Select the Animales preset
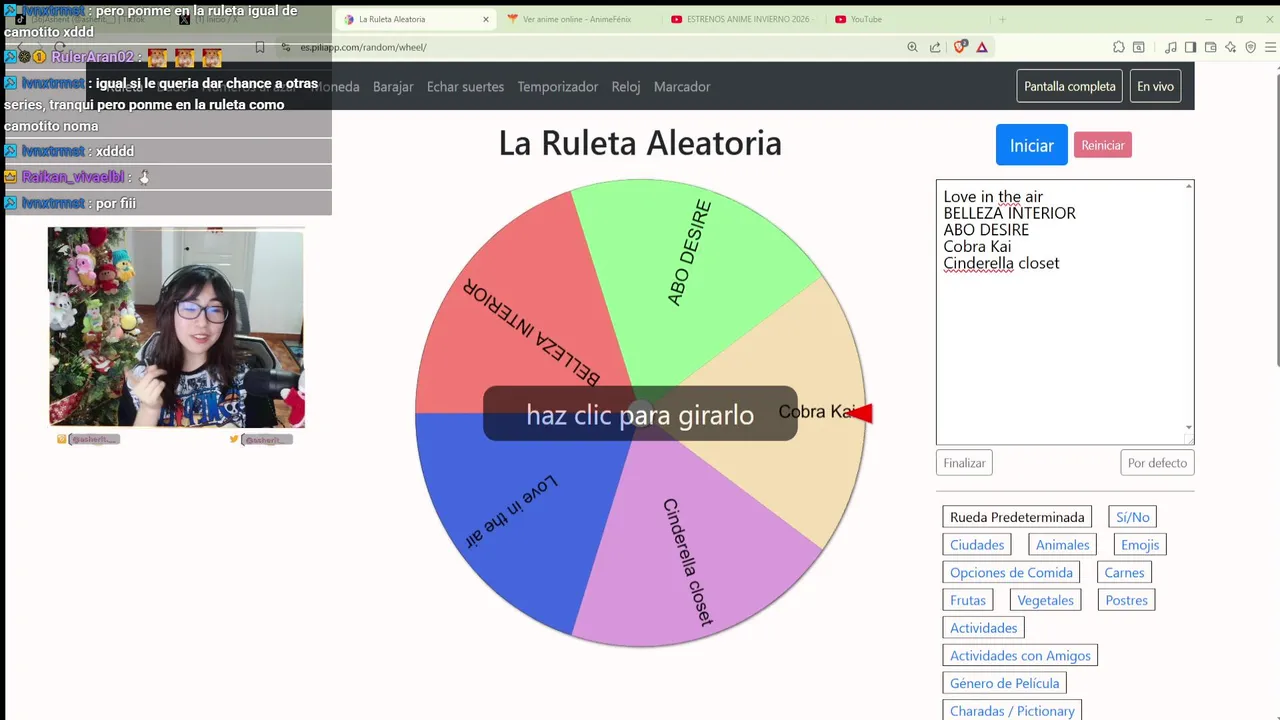Viewport: 1280px width, 720px height. 1062,545
